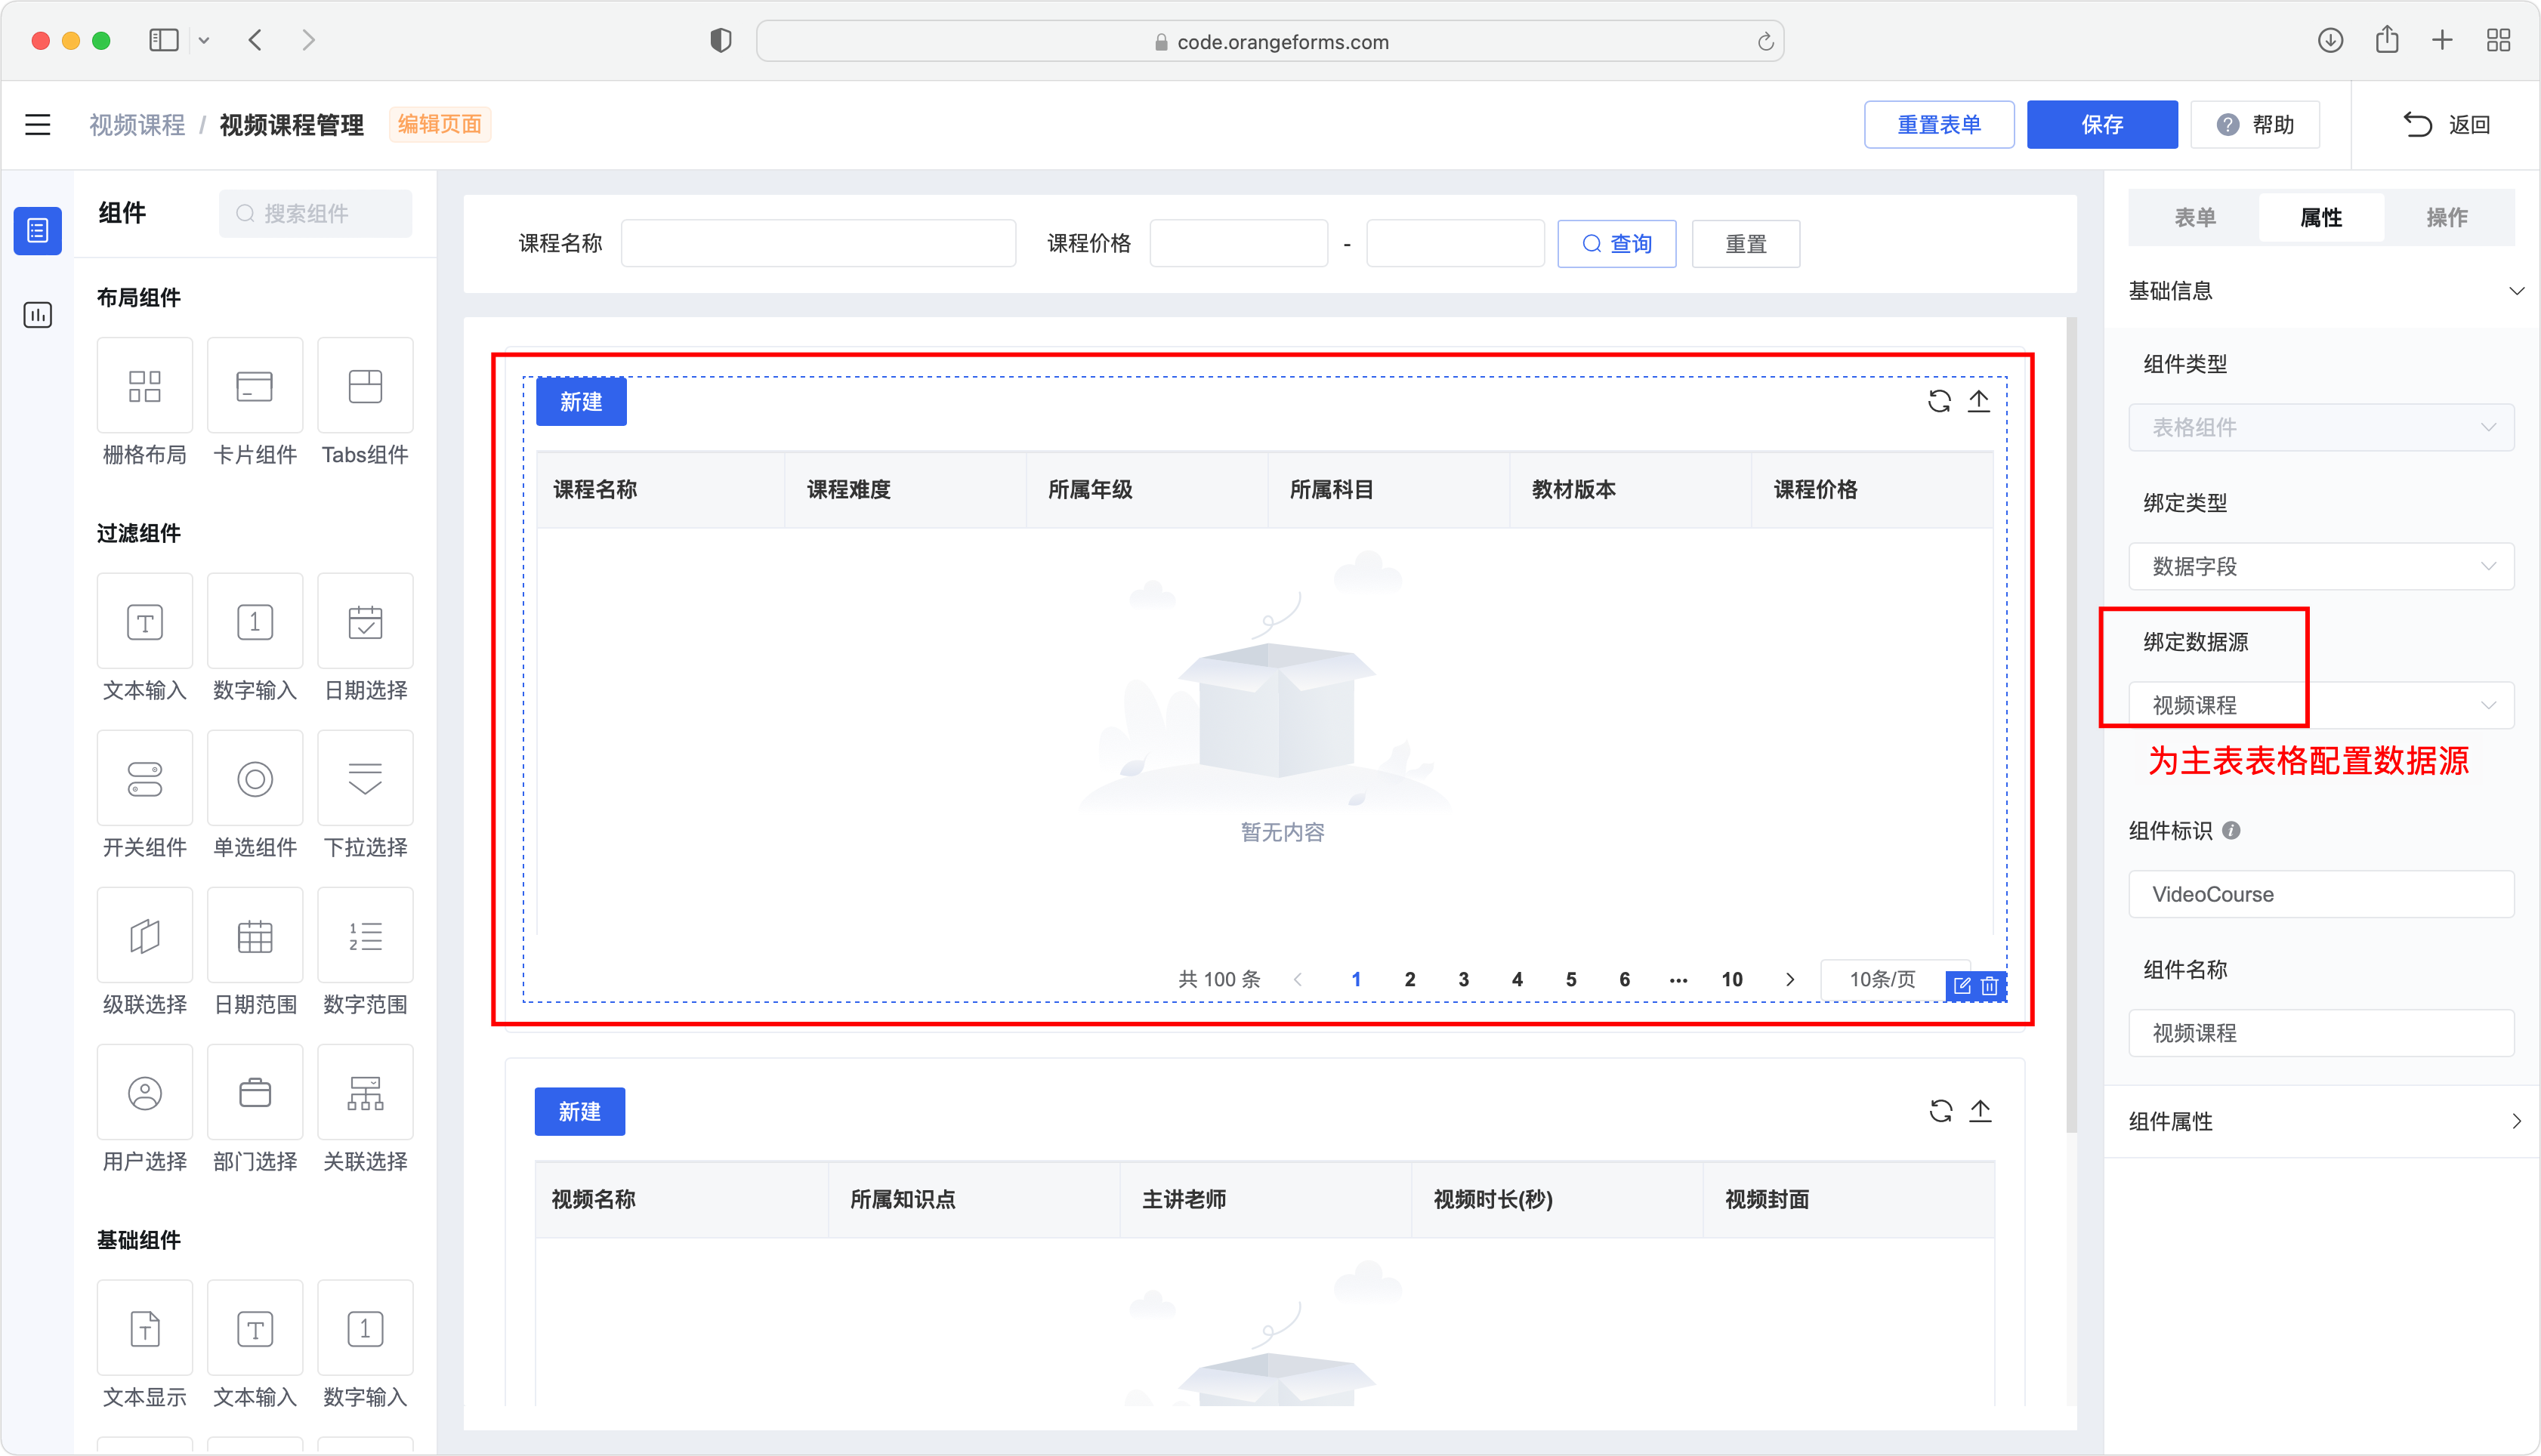The height and width of the screenshot is (1456, 2541).
Task: Click the minimum 课程价格 input field
Action: (x=1238, y=243)
